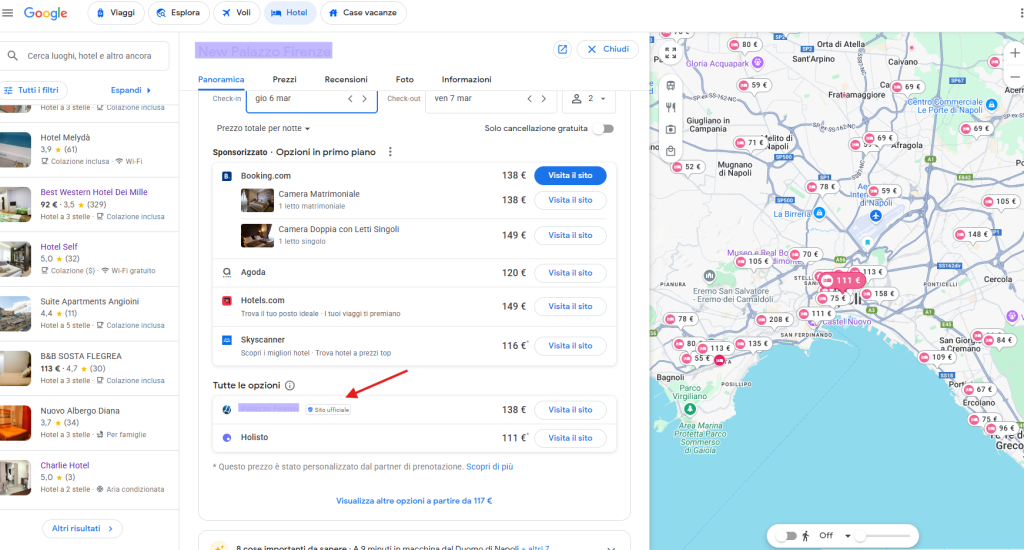This screenshot has width=1024, height=550.
Task: Open hotel details in new tab icon
Action: 562,50
